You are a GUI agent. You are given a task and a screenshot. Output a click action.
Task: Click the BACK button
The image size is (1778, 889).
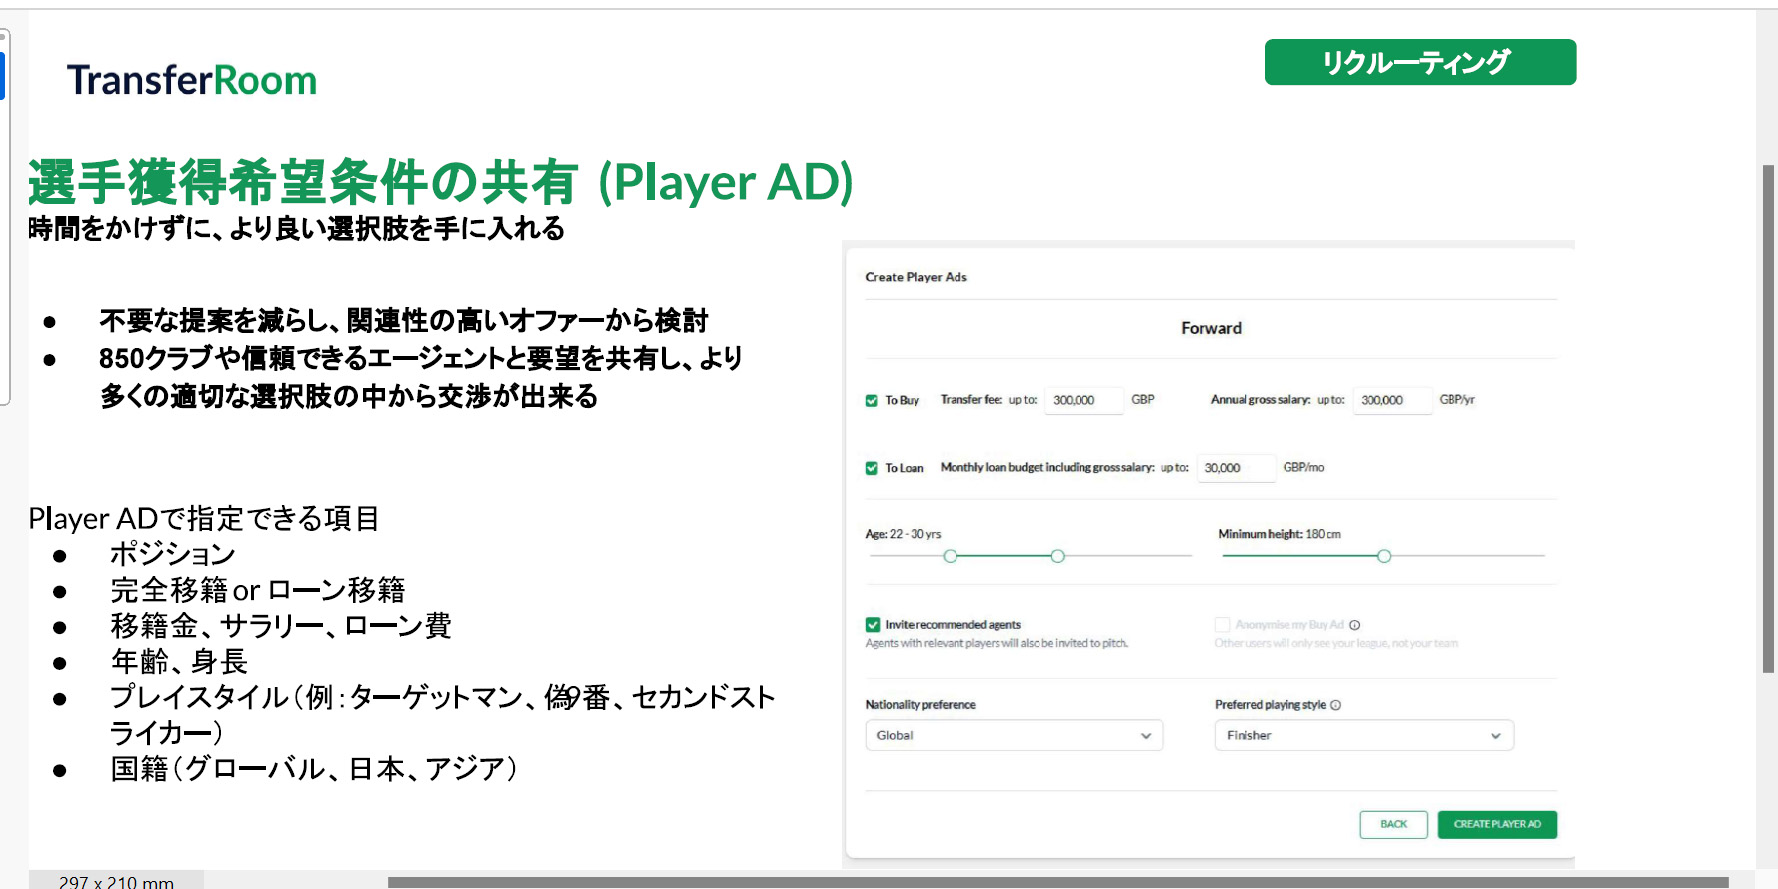click(1393, 824)
